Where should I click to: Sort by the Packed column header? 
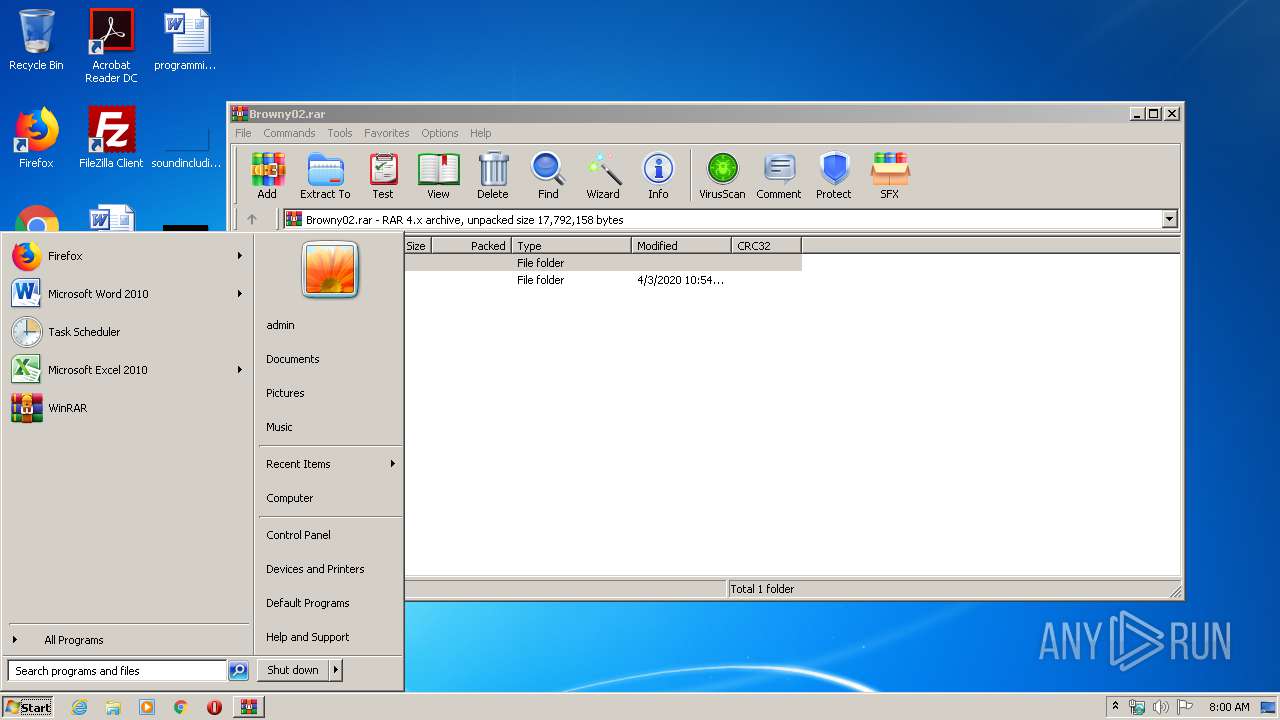click(x=471, y=246)
